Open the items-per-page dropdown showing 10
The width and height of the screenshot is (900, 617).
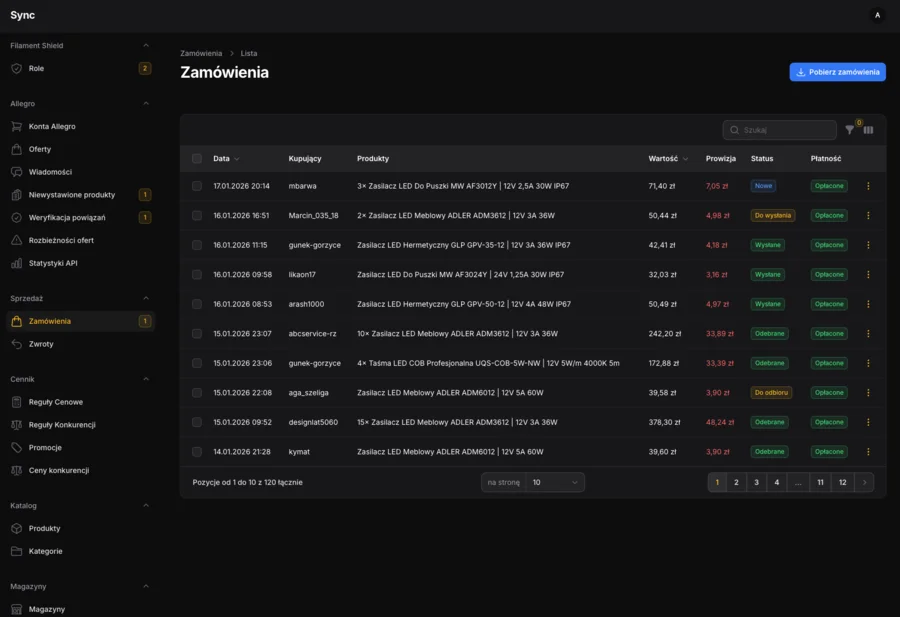(555, 482)
